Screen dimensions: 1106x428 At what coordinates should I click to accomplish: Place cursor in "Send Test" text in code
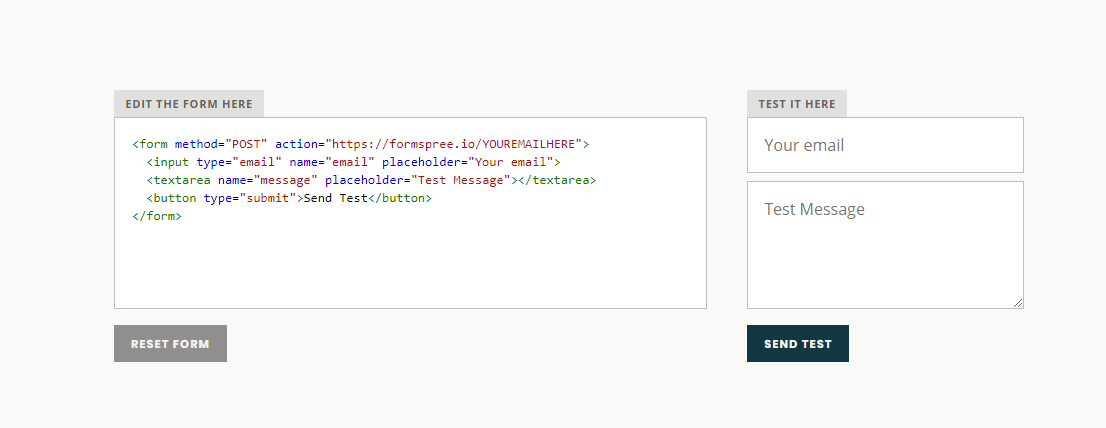[x=335, y=199]
